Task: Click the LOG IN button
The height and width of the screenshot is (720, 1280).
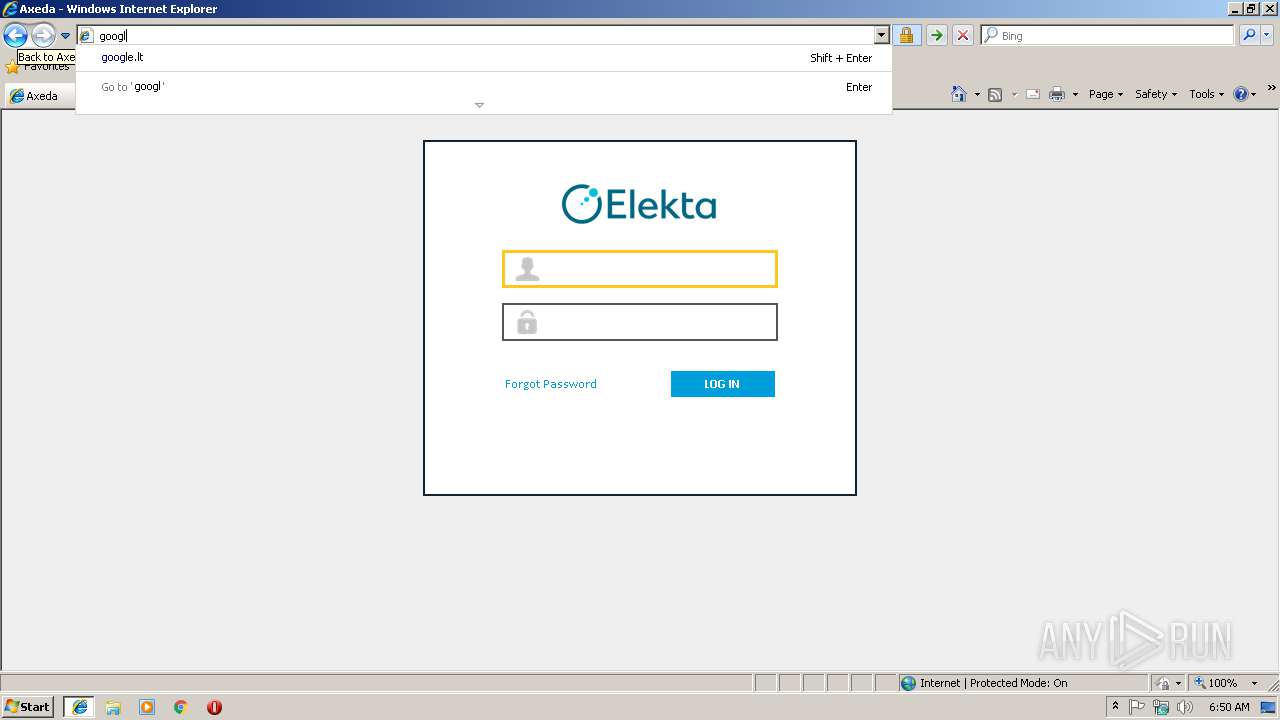Action: tap(722, 384)
